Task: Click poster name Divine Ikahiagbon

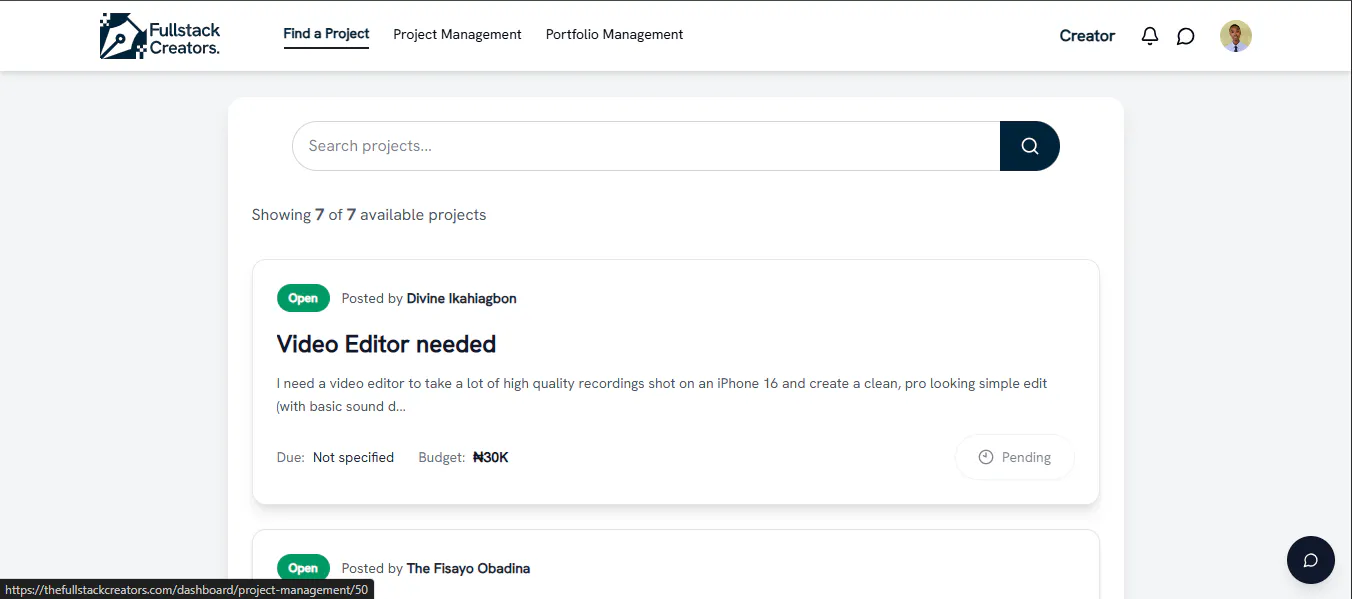Action: 461,298
